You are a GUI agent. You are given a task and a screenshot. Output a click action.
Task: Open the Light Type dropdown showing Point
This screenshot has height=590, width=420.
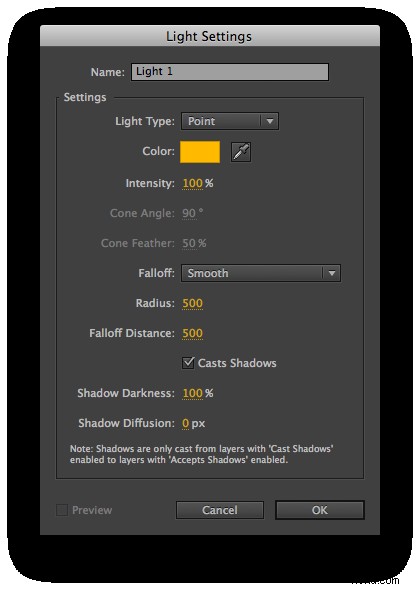[x=230, y=121]
